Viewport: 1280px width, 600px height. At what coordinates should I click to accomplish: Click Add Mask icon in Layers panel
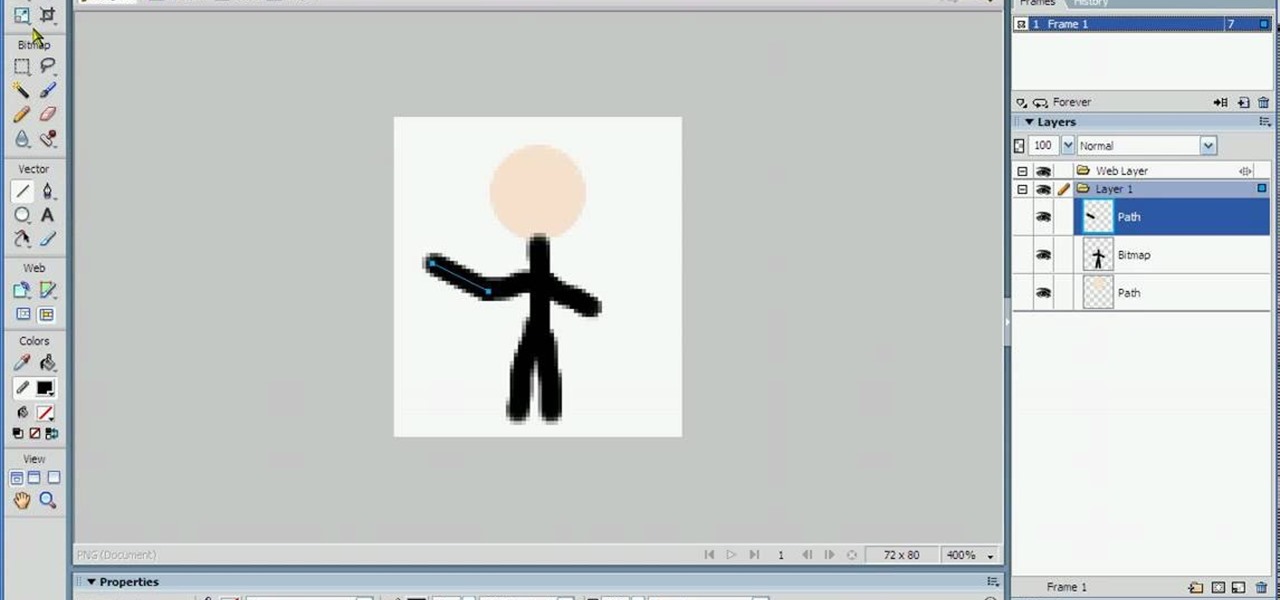[1218, 587]
